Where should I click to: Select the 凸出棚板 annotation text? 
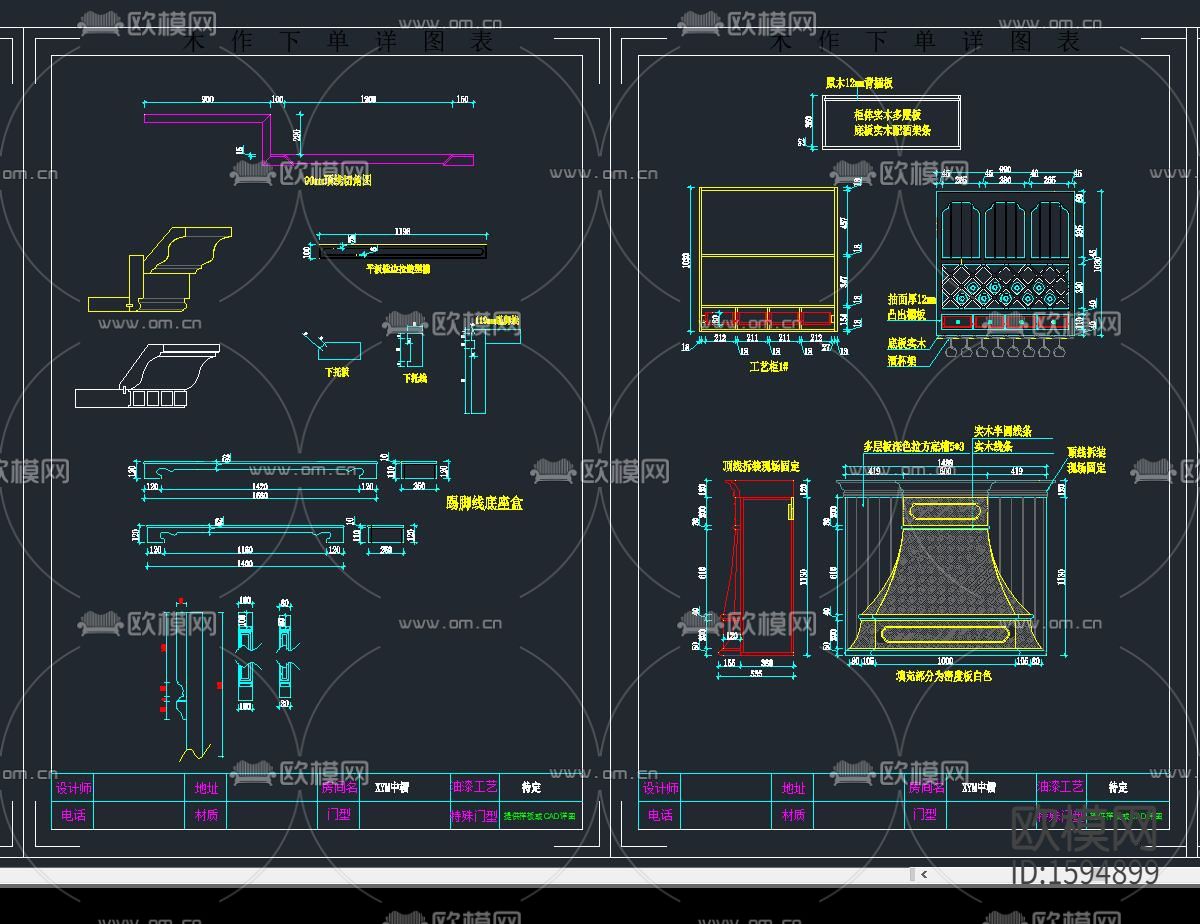[x=906, y=314]
